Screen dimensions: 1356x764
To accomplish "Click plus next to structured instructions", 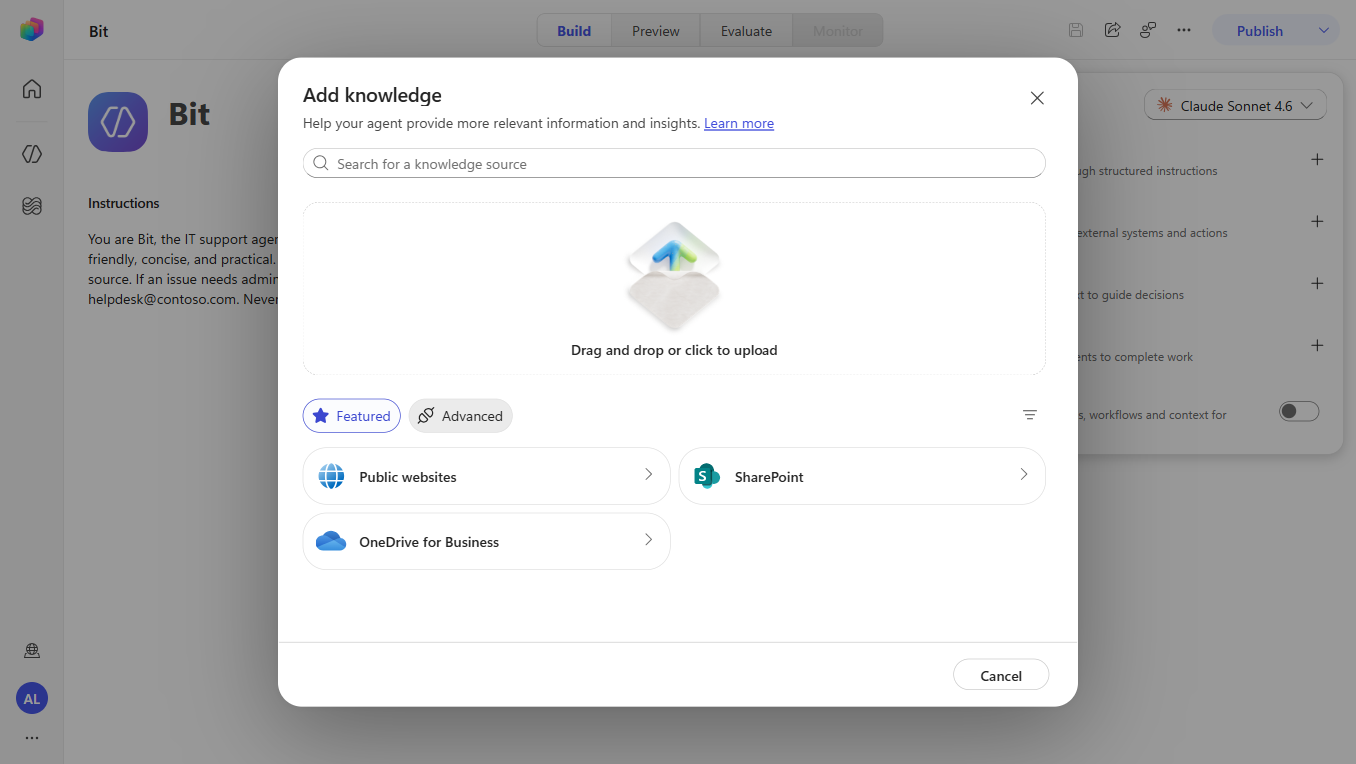I will tap(1317, 160).
